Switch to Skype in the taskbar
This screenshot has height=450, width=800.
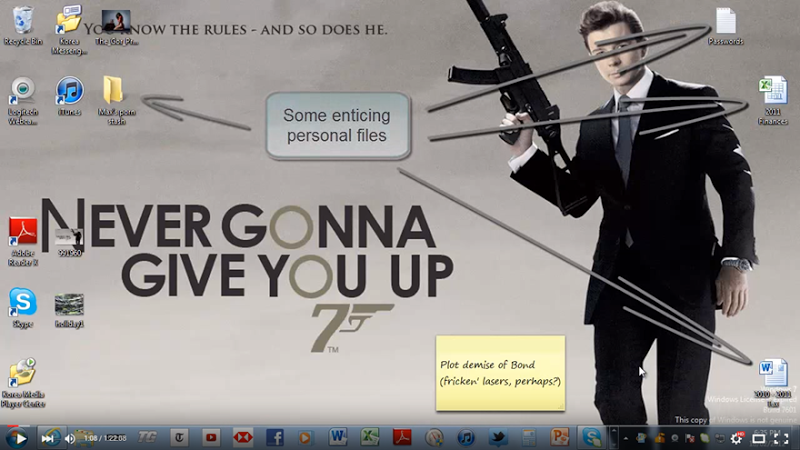(591, 437)
